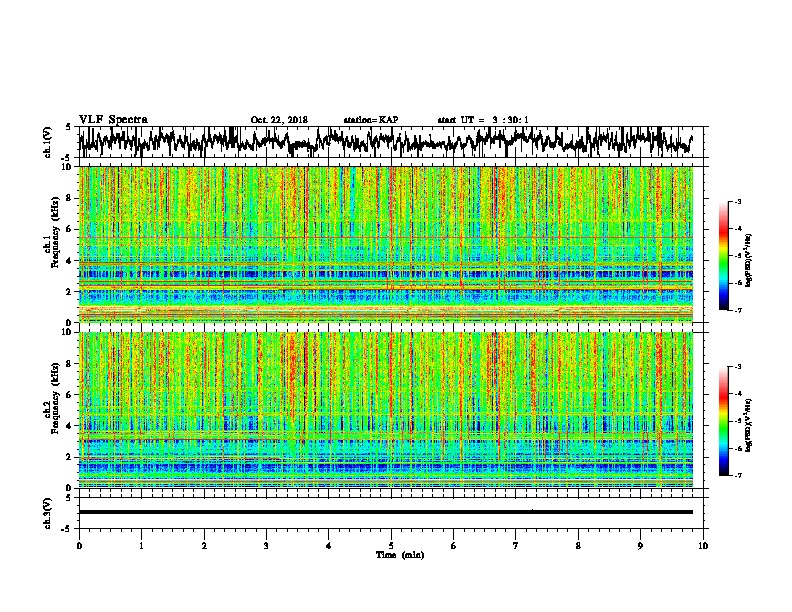The height and width of the screenshot is (612, 792).
Task: Click tick label "7" on Time axis
Action: point(516,546)
